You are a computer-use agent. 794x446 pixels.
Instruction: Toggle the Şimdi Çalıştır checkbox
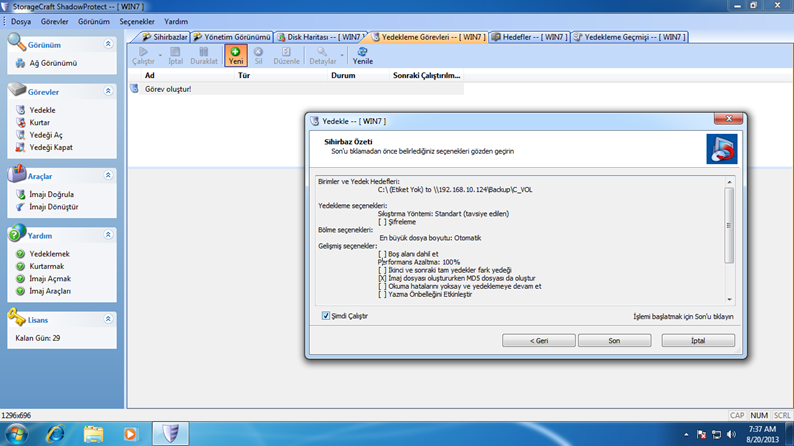(x=326, y=315)
